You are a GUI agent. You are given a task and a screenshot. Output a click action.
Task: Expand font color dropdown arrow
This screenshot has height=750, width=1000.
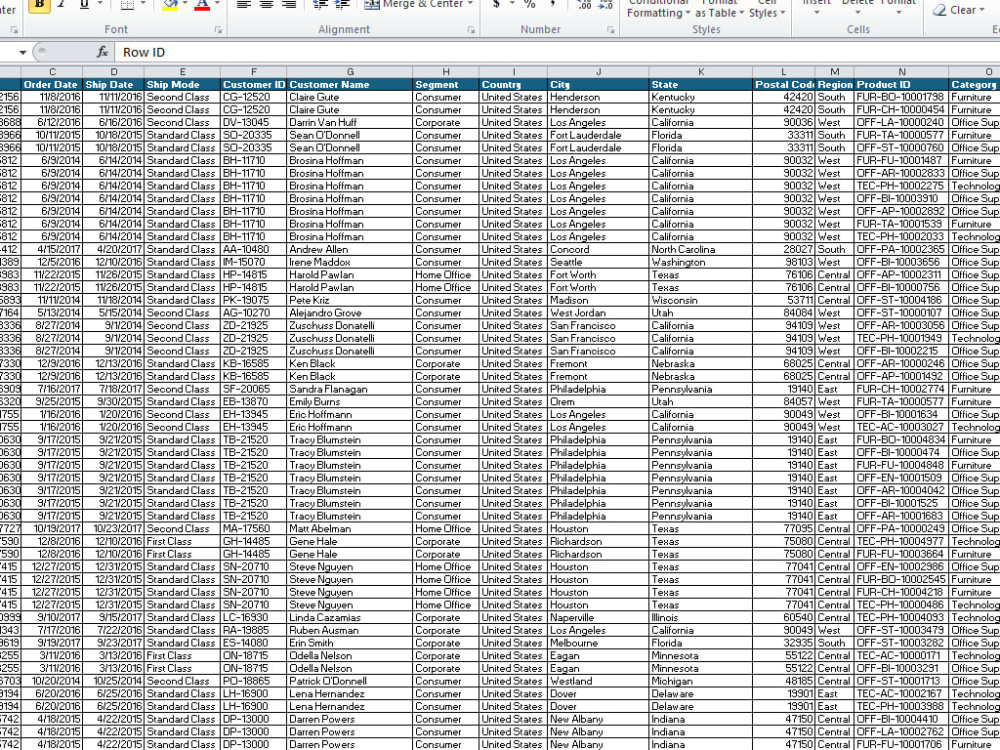217,4
